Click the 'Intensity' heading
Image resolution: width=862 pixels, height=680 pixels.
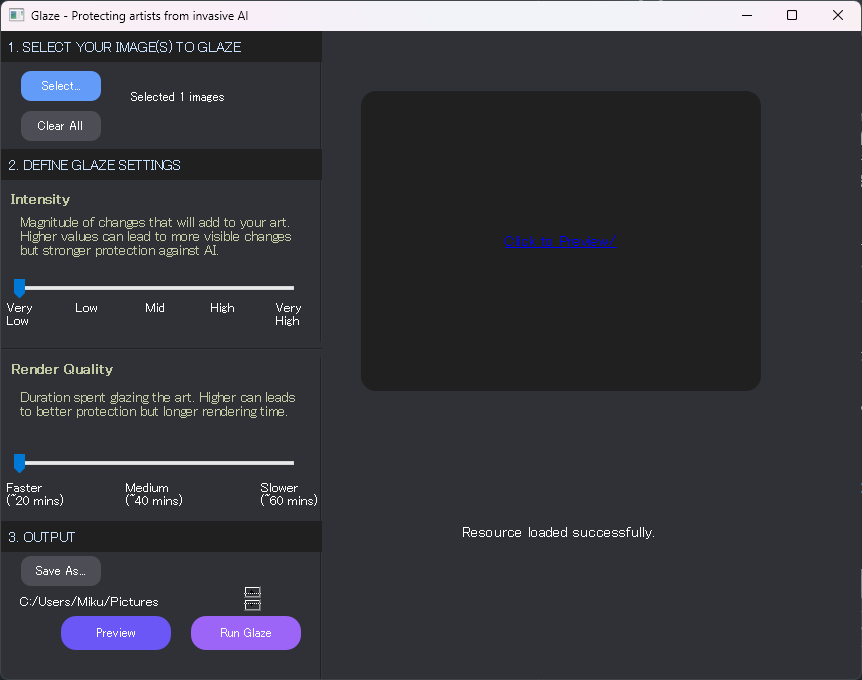(x=40, y=199)
